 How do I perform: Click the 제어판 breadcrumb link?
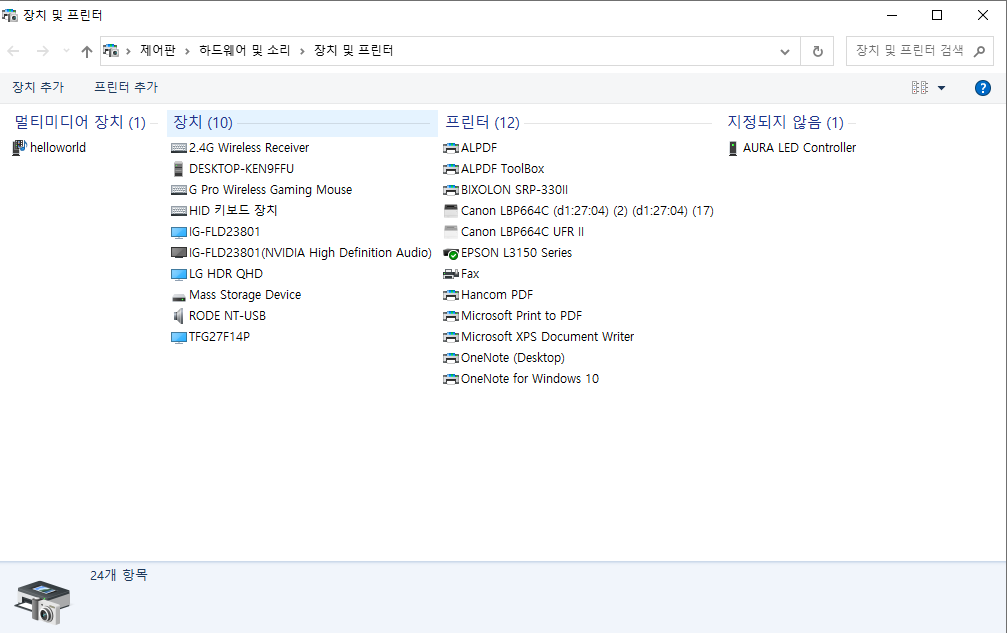158,51
